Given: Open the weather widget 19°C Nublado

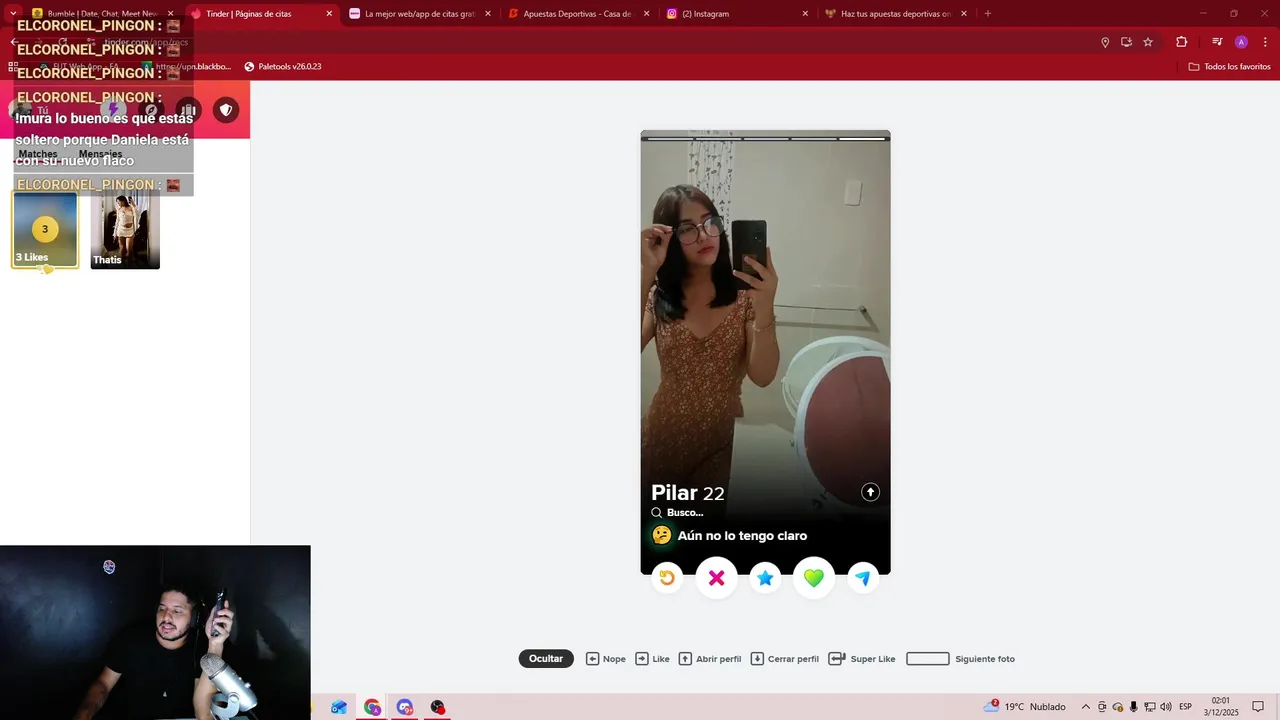Looking at the screenshot, I should tap(1025, 706).
